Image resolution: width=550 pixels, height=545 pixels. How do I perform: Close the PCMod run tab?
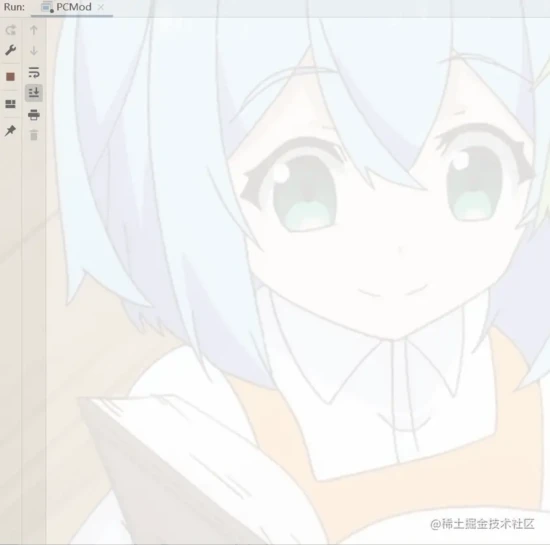[x=101, y=7]
